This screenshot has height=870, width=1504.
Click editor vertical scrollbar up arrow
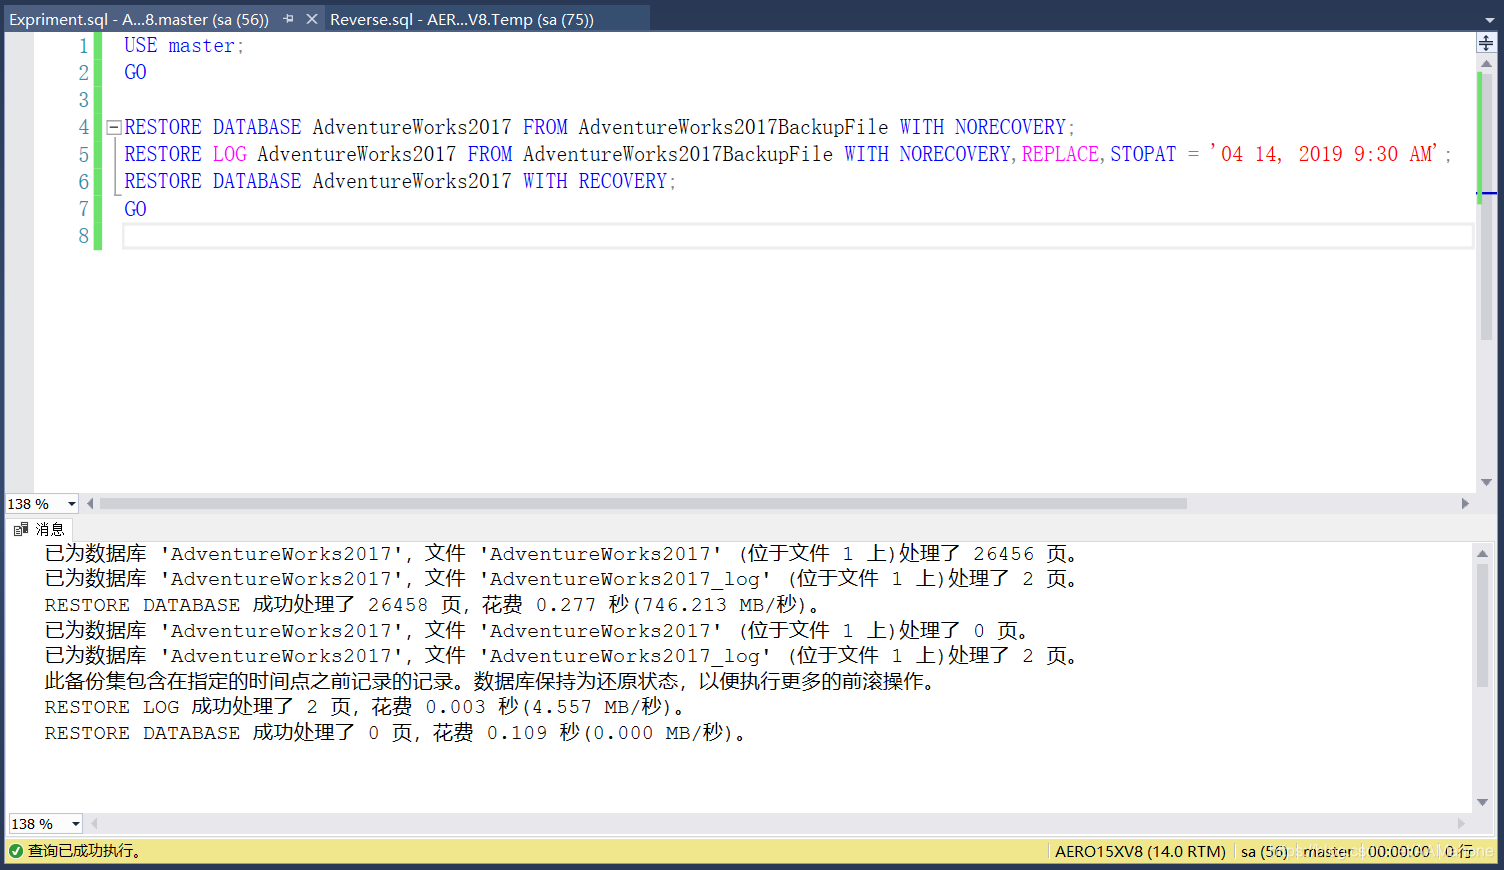click(1486, 64)
